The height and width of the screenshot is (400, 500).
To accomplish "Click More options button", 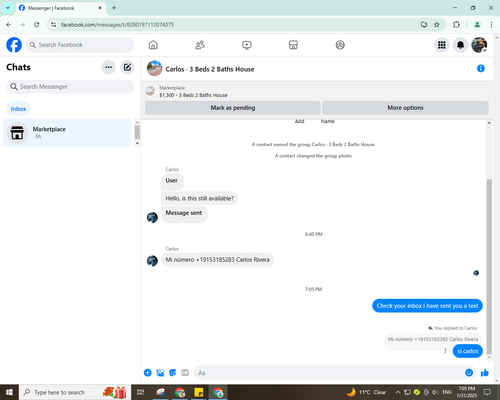I will click(x=405, y=108).
